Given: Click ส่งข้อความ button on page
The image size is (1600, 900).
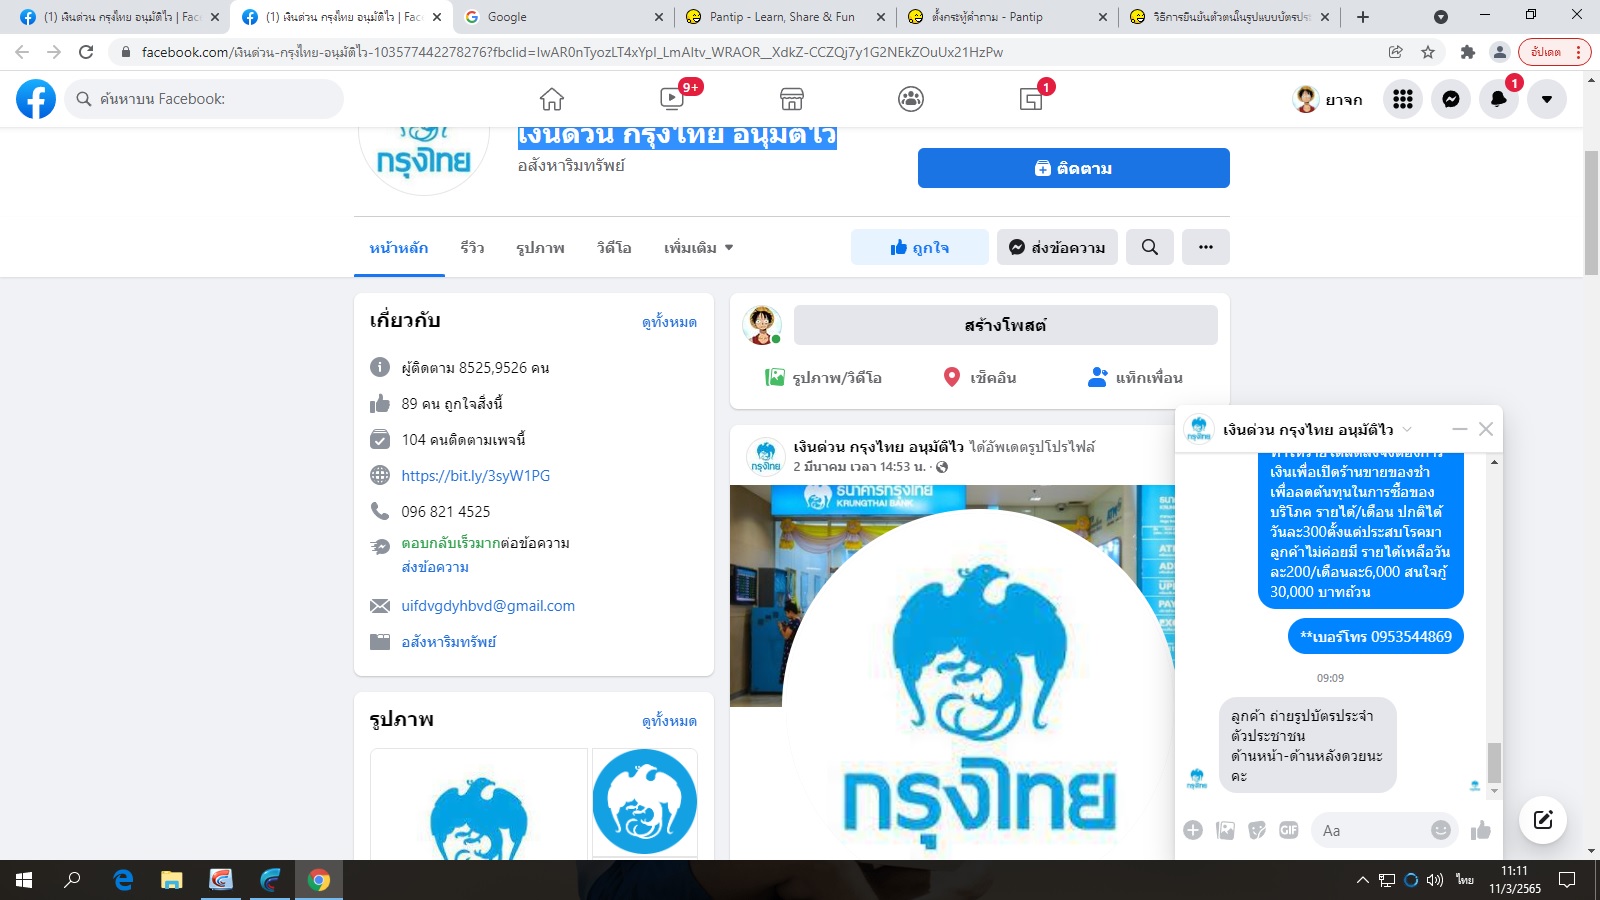Looking at the screenshot, I should point(1057,247).
